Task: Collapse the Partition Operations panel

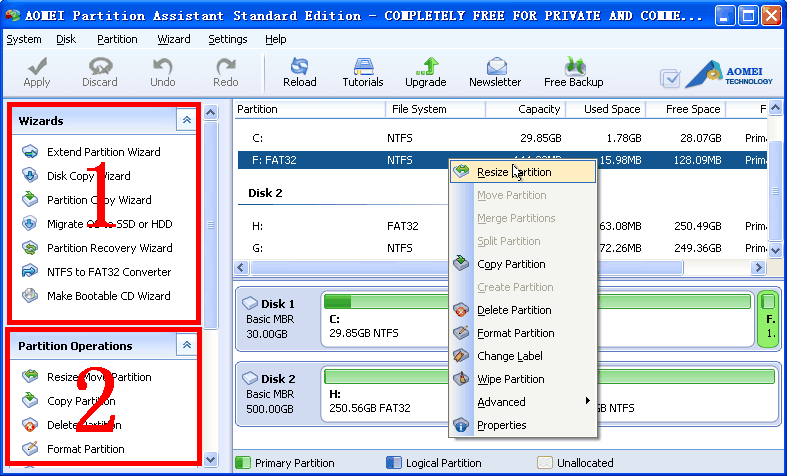Action: pos(187,345)
